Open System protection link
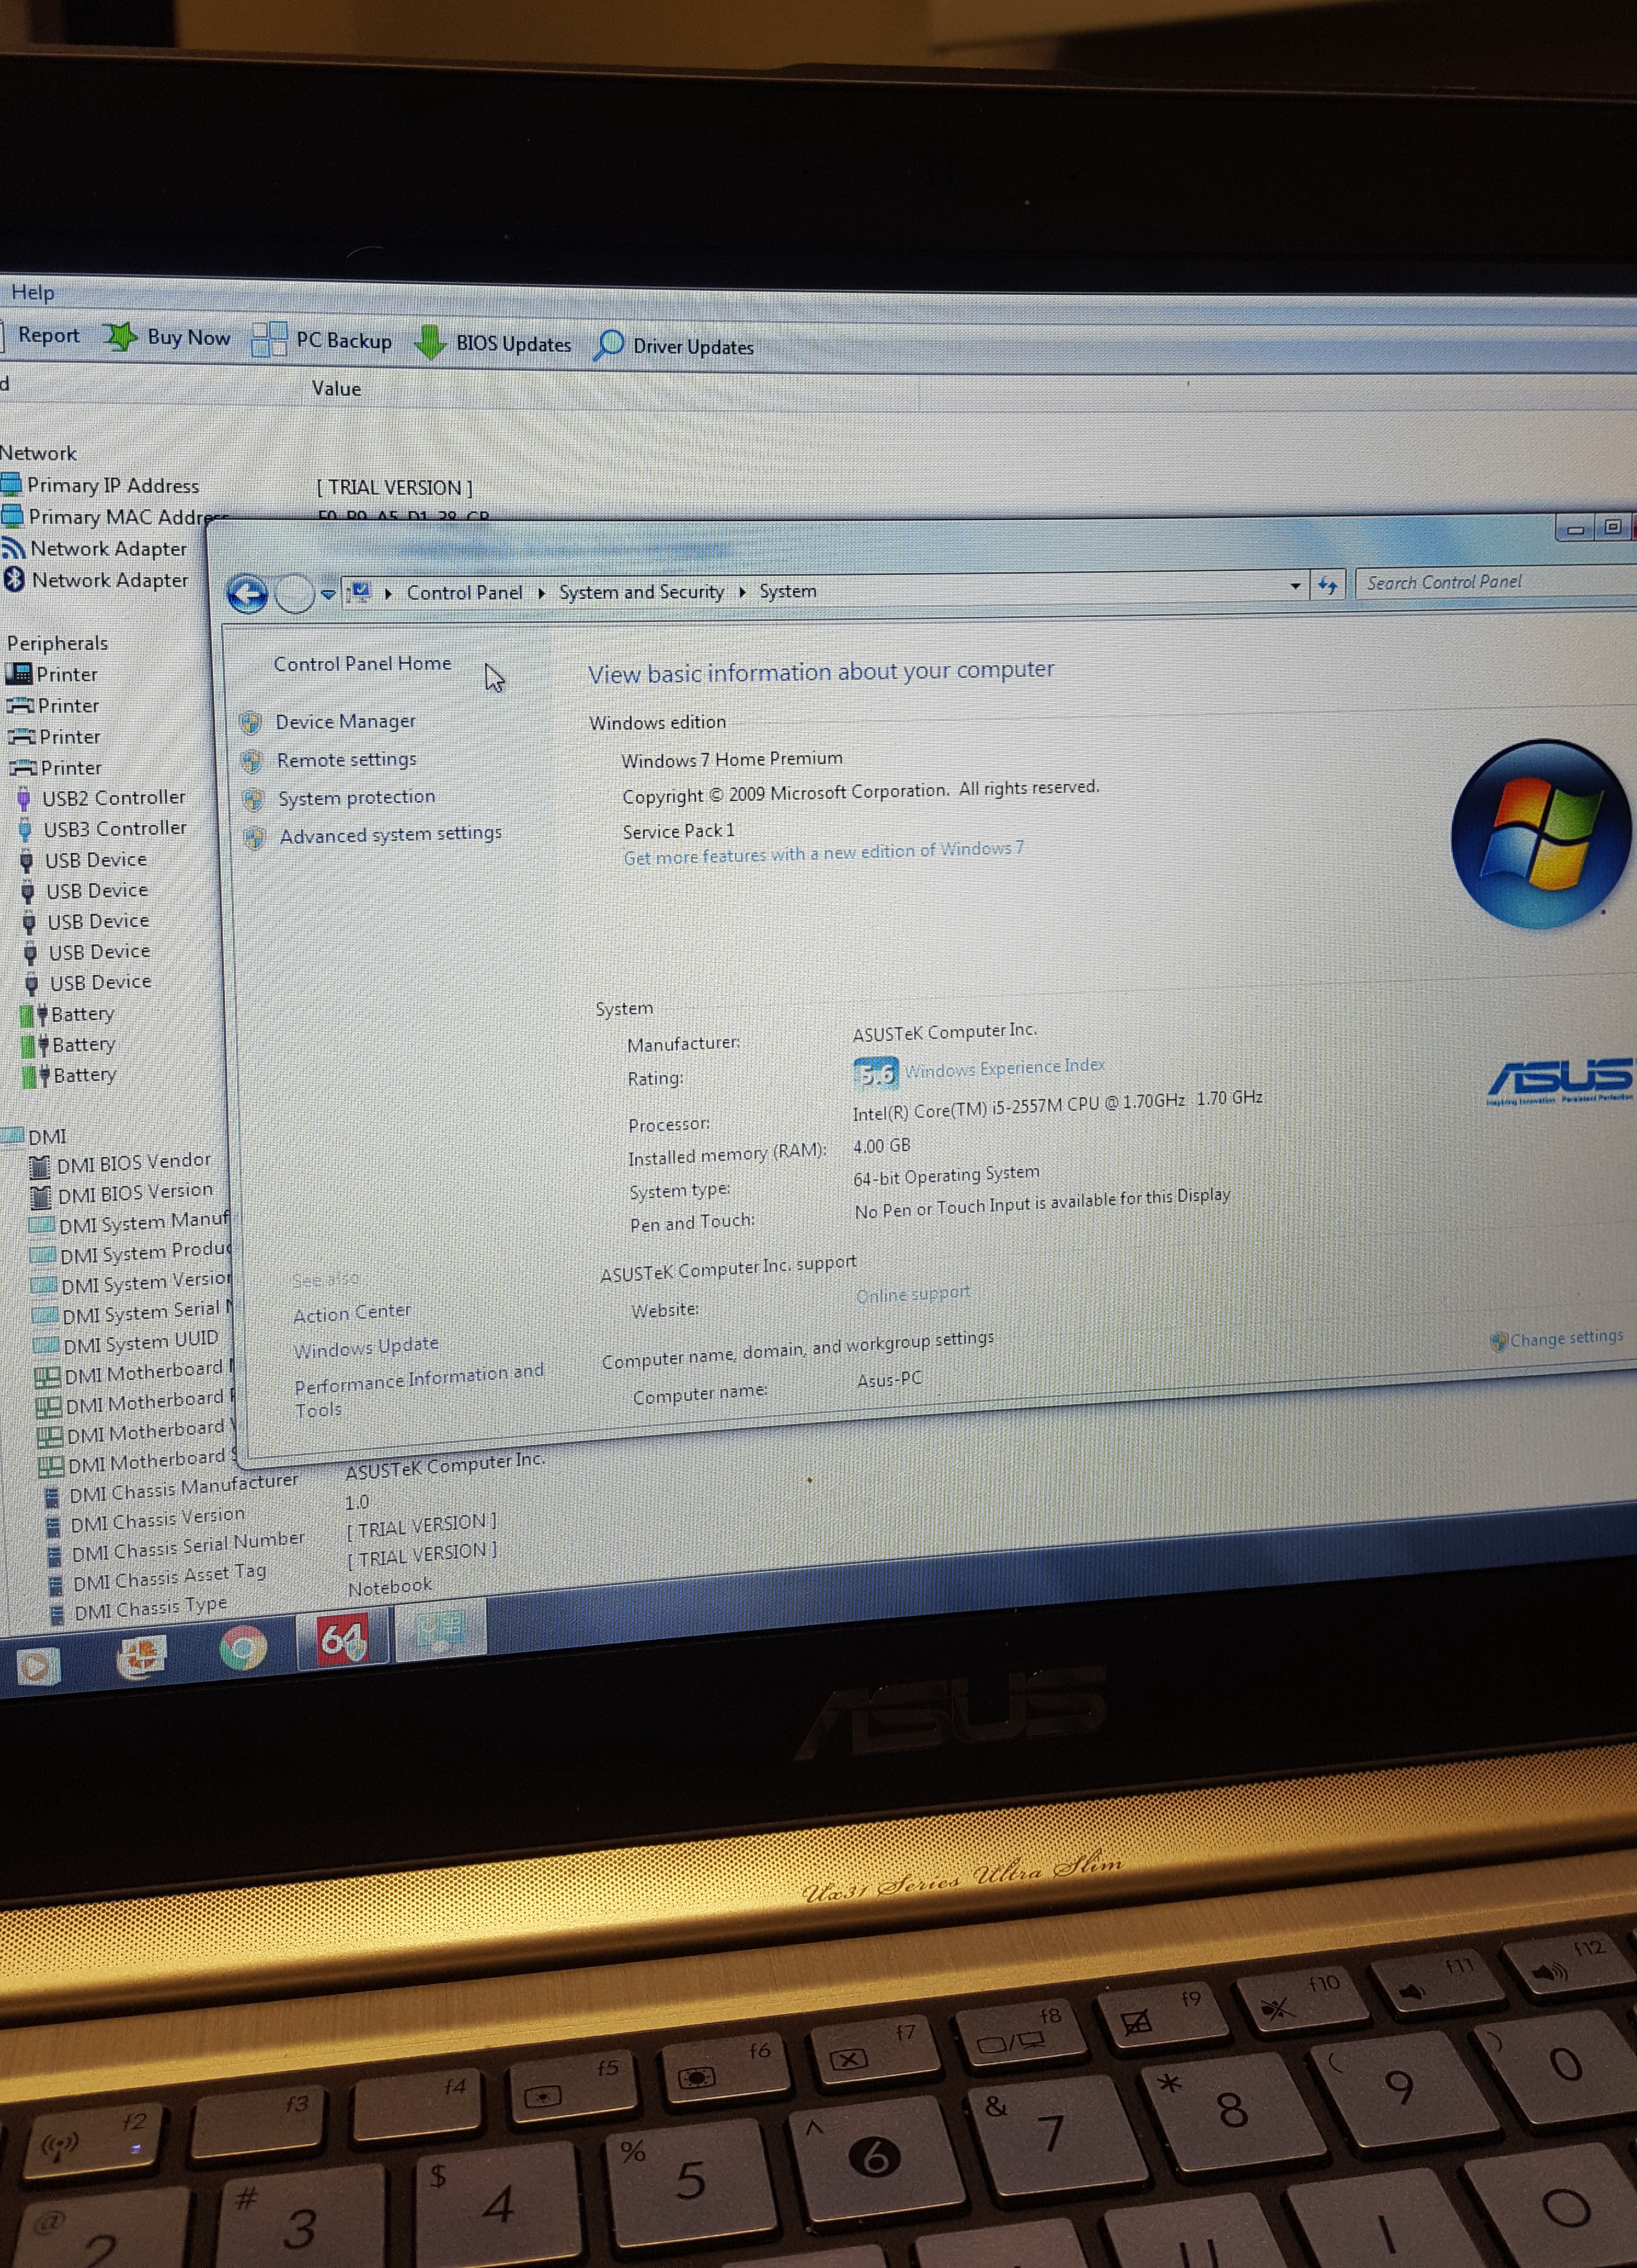Image resolution: width=1637 pixels, height=2268 pixels. (356, 797)
